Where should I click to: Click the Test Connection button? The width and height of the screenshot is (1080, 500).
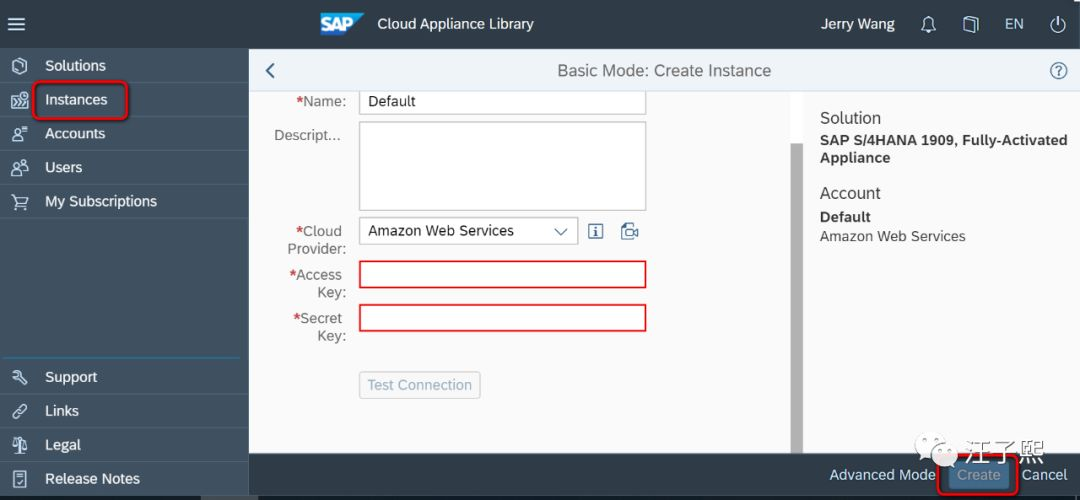[419, 385]
